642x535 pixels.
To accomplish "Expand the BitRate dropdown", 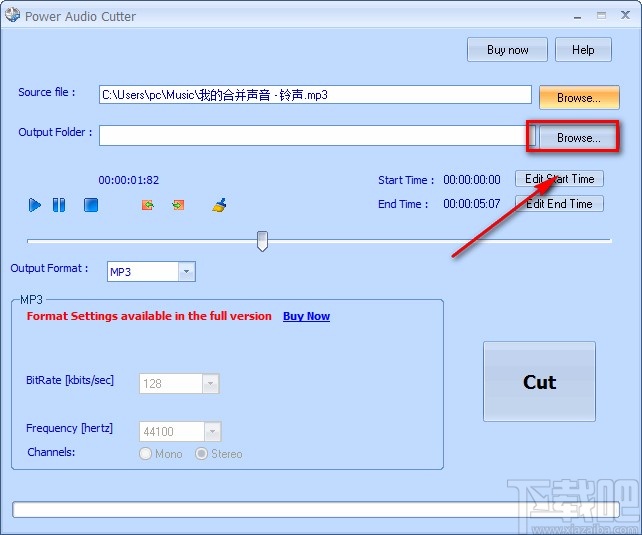I will pos(210,384).
